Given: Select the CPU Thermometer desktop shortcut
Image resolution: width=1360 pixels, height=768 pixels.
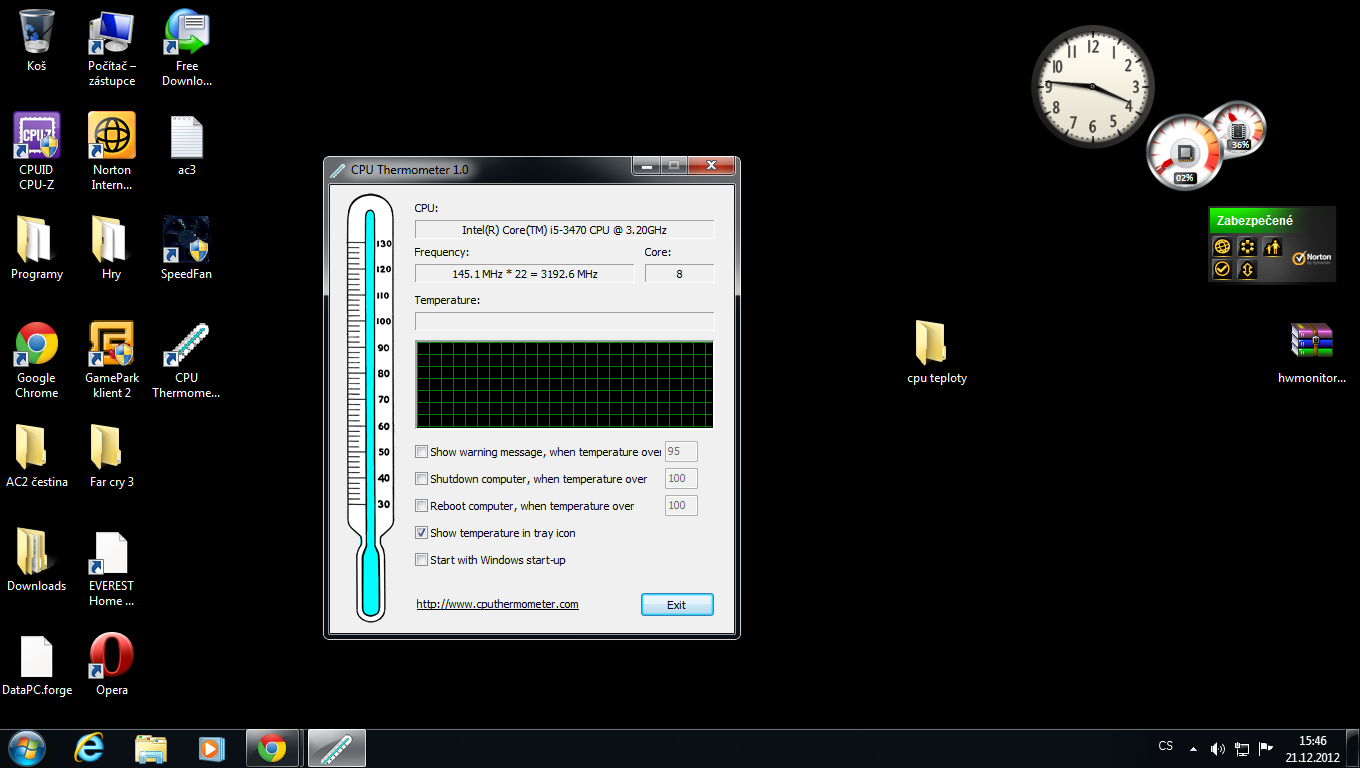Looking at the screenshot, I should [x=187, y=360].
